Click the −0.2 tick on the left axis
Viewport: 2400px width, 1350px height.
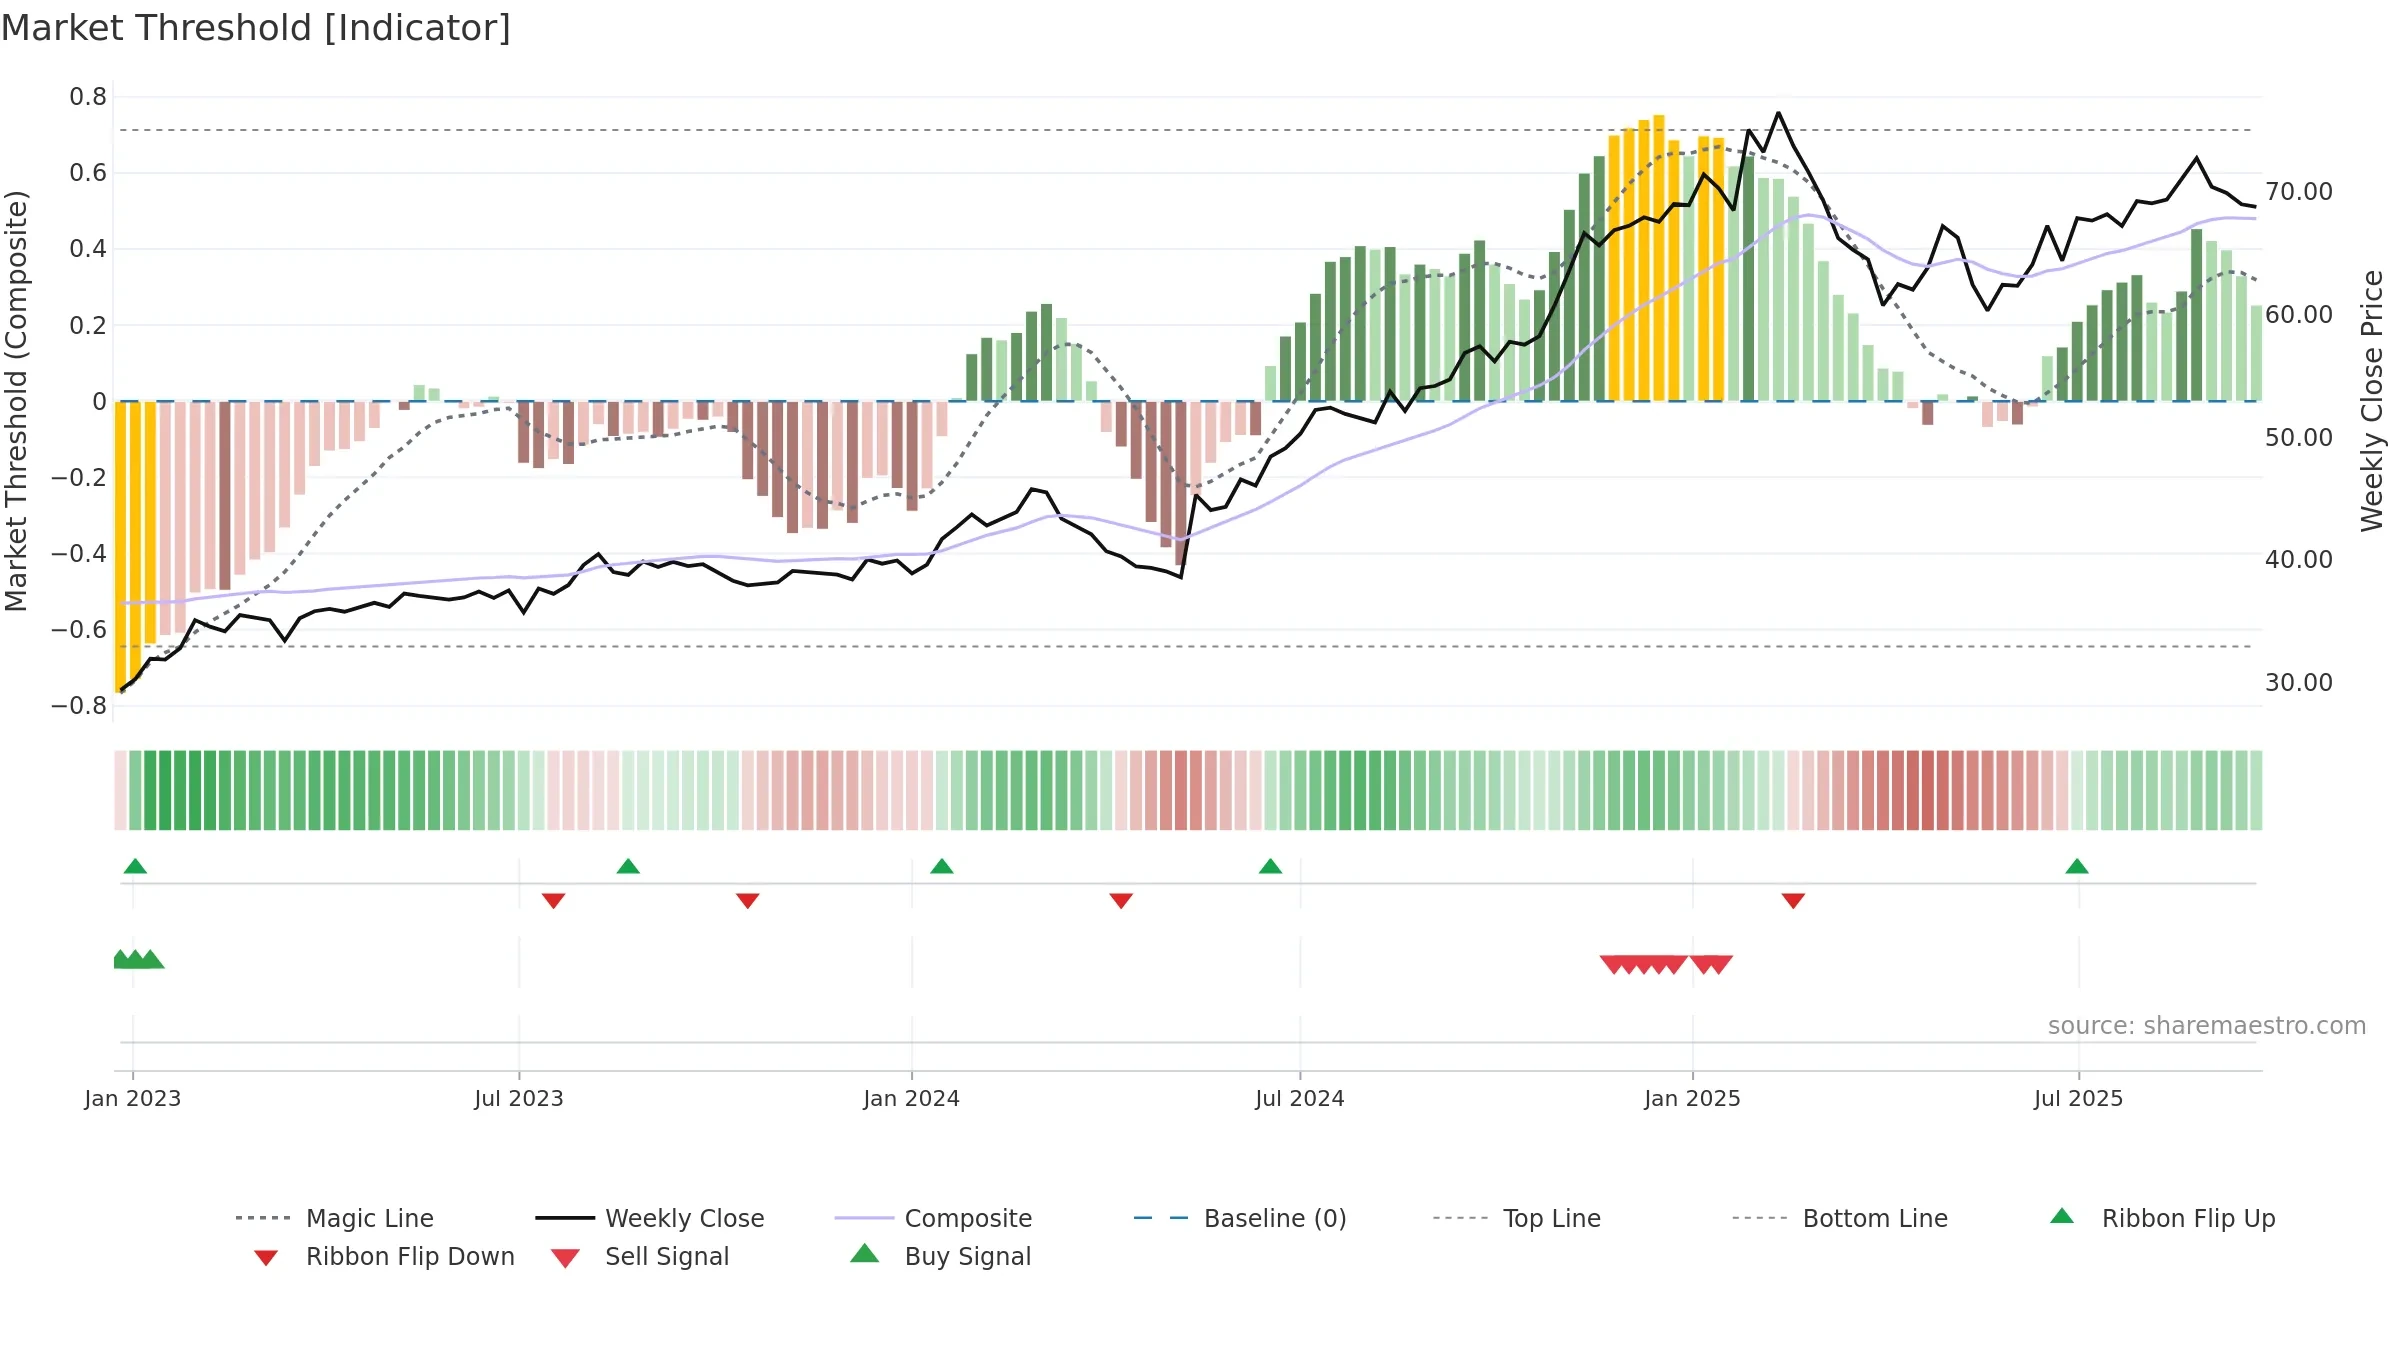pyautogui.click(x=79, y=477)
